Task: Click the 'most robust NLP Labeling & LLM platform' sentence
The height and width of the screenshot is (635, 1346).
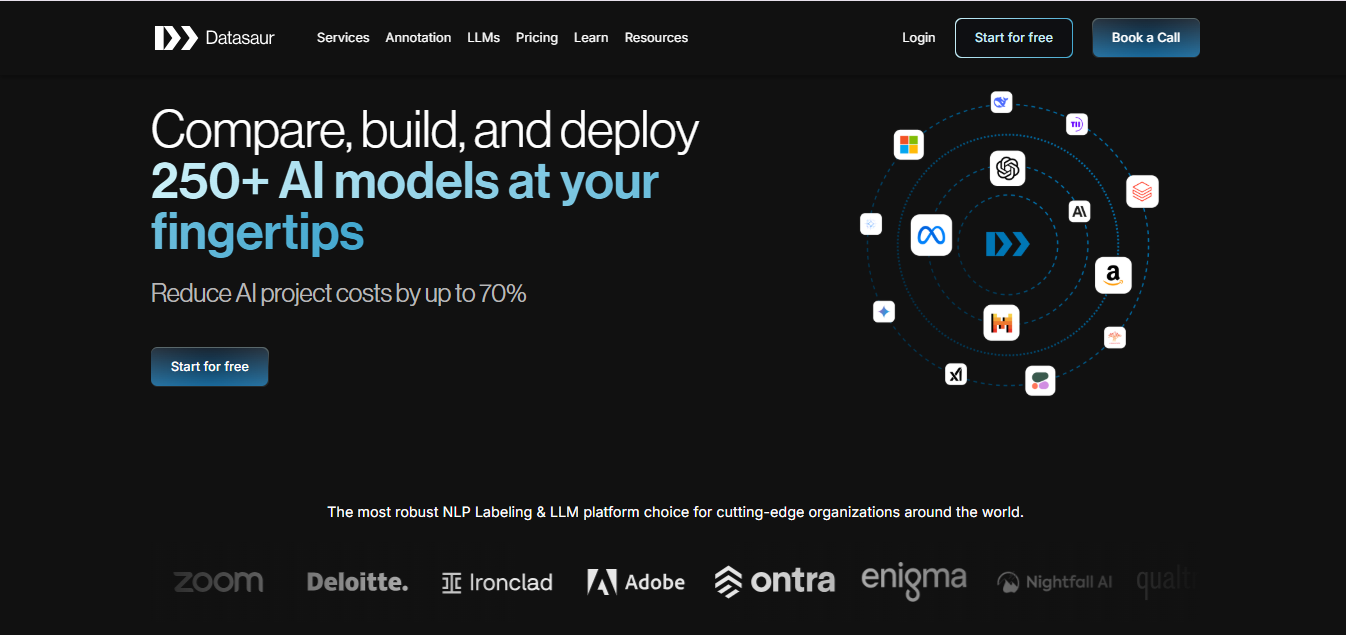Action: point(675,512)
